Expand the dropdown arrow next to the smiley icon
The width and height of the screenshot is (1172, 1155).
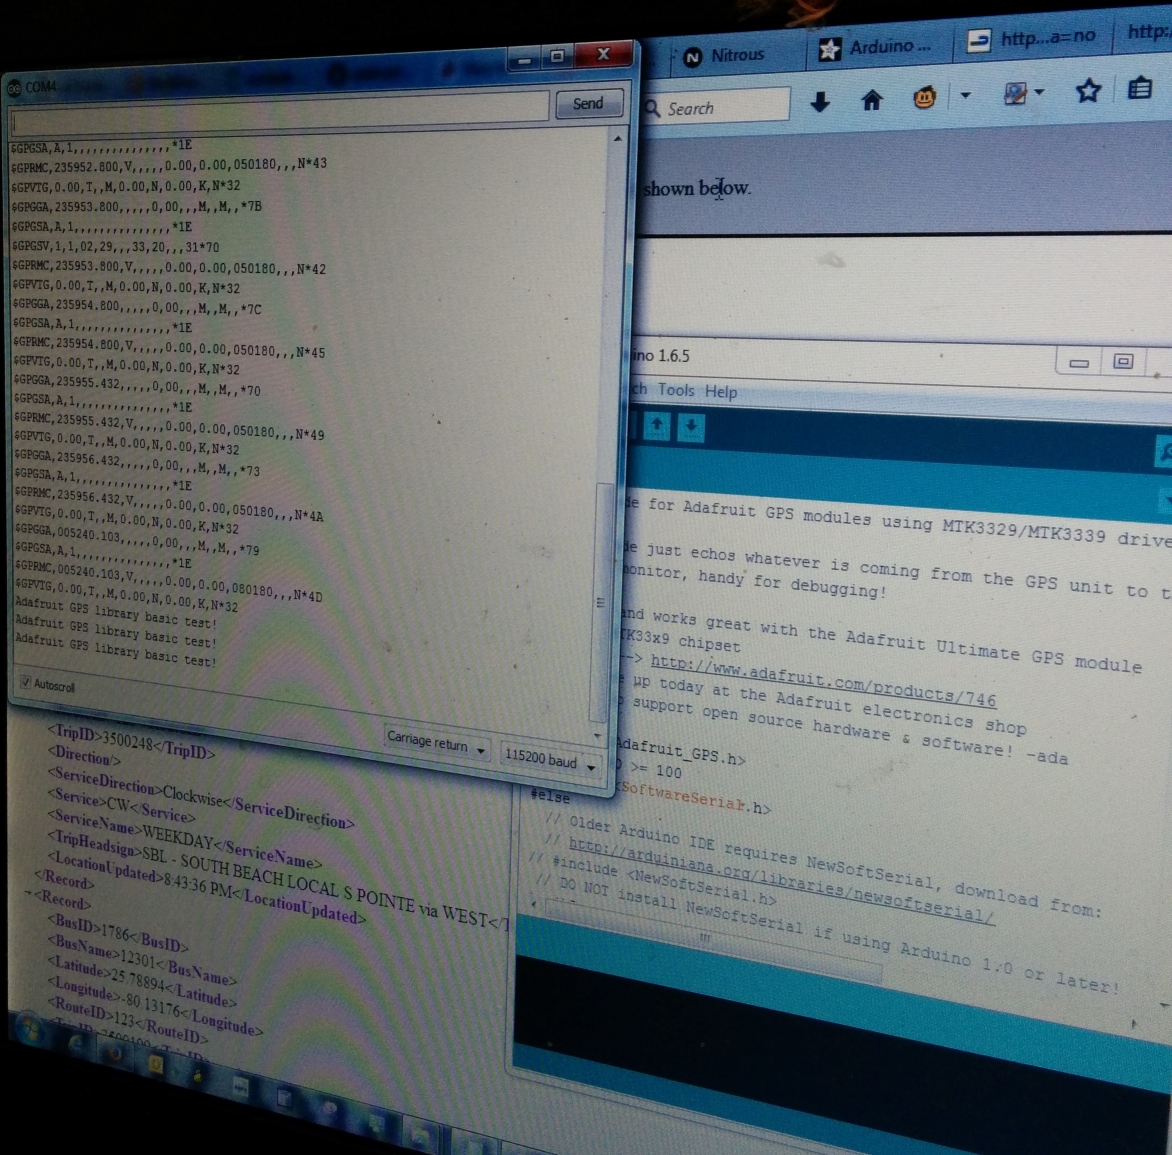(964, 95)
